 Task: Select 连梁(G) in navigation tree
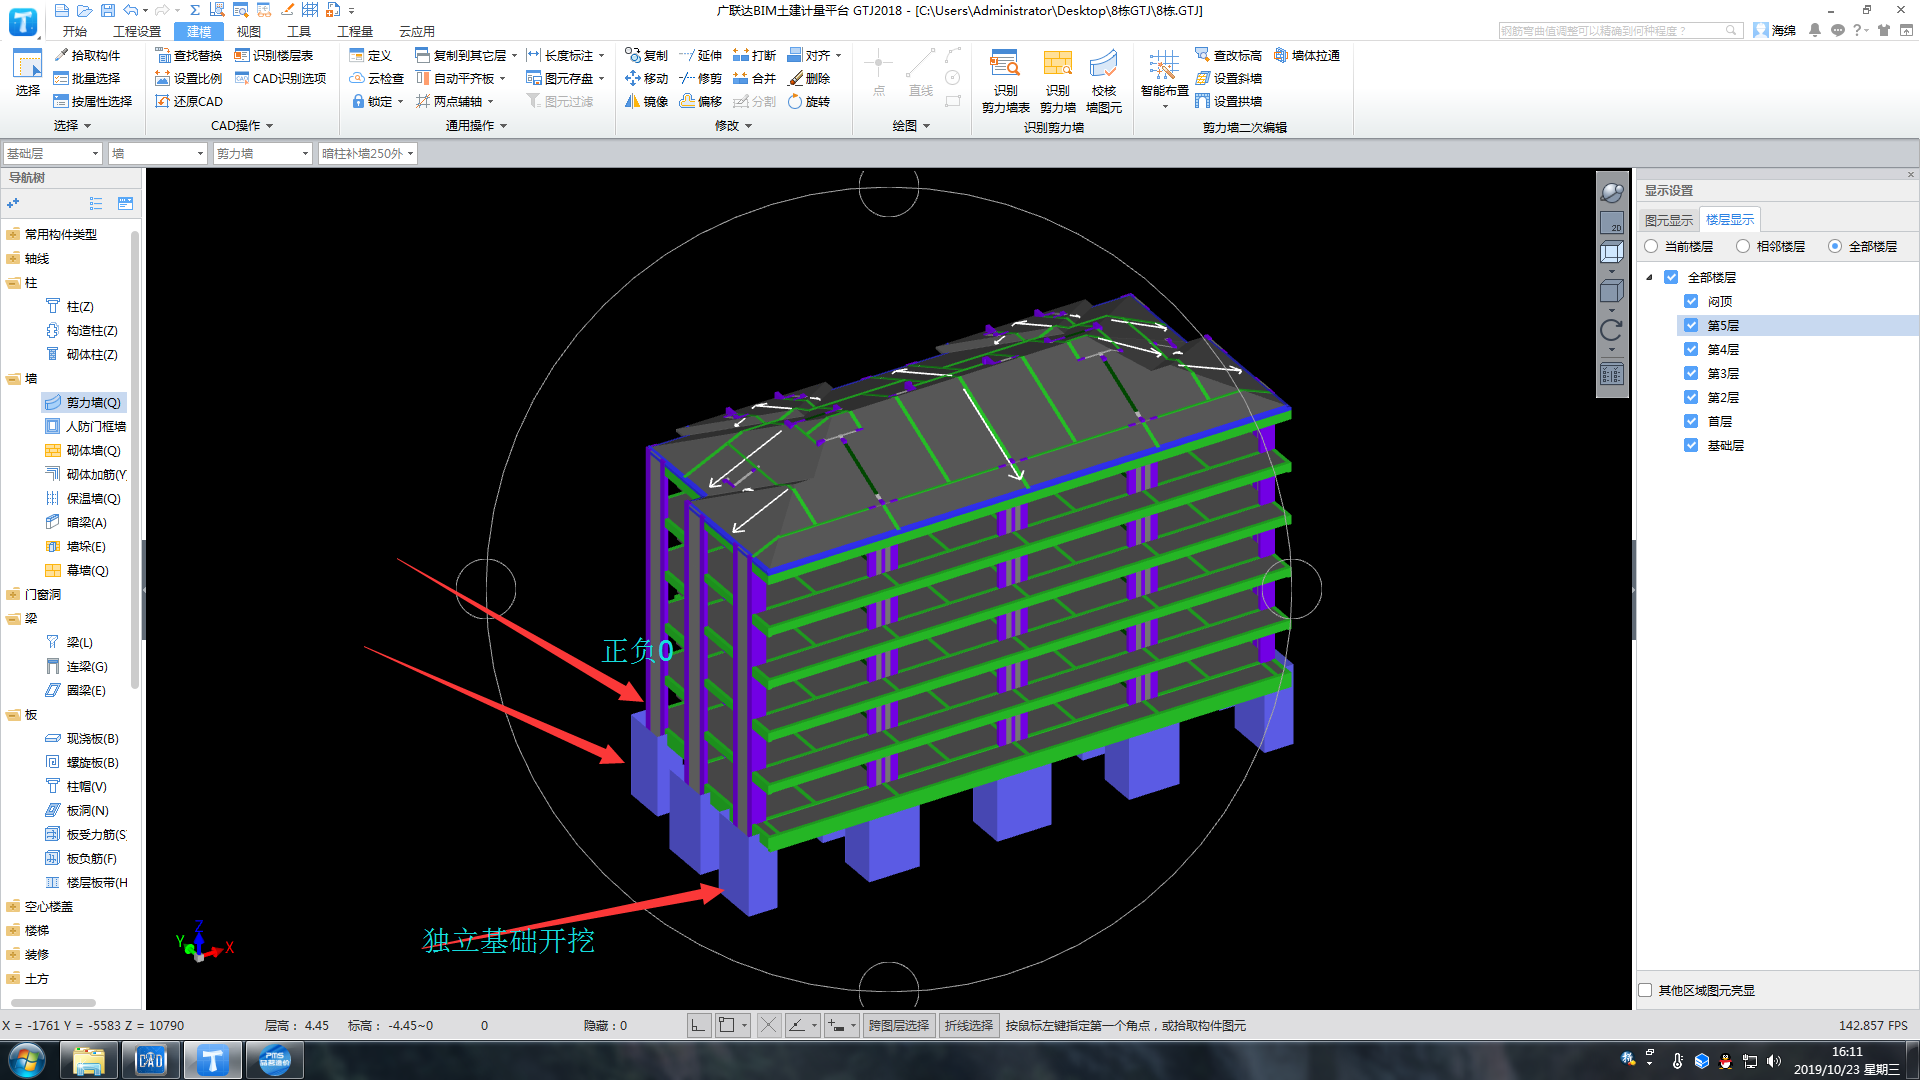pos(77,666)
